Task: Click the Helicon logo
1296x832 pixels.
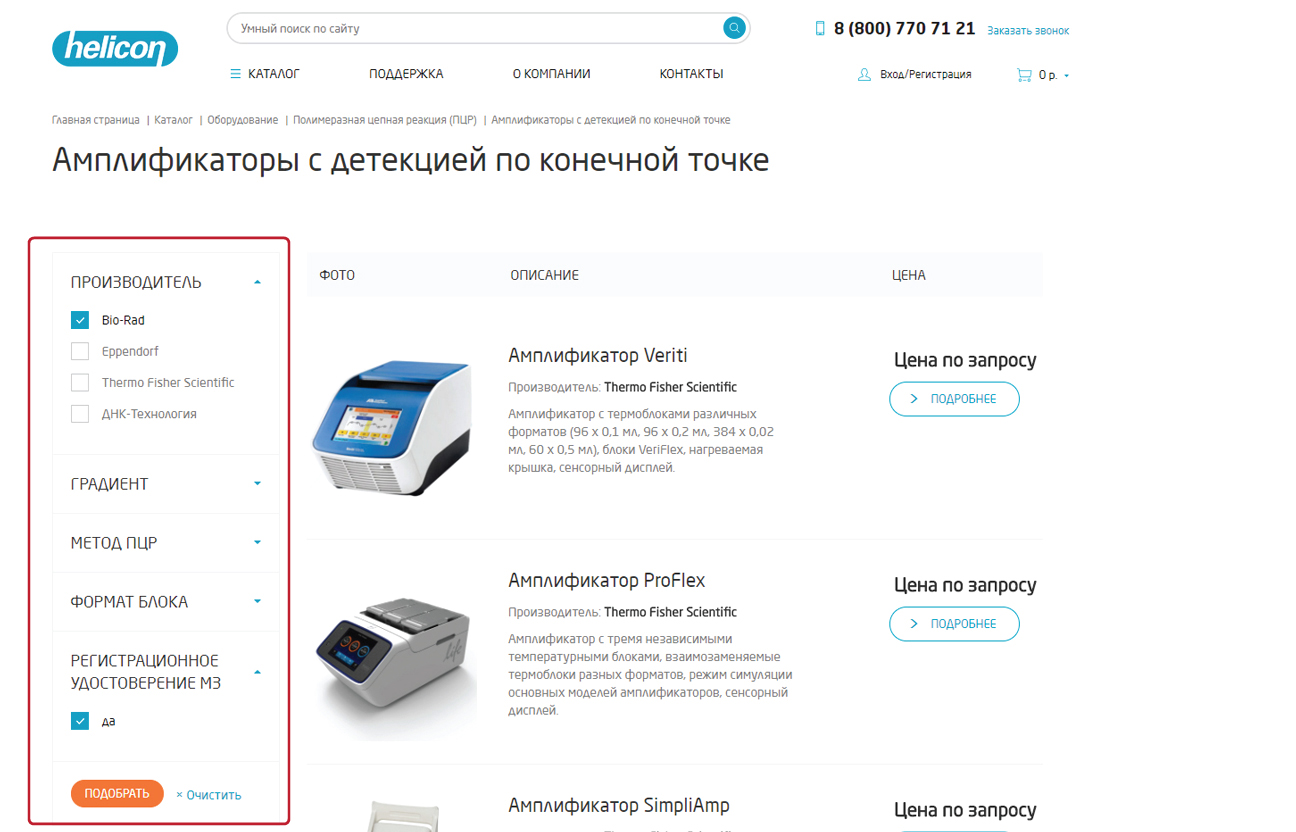Action: [x=115, y=48]
